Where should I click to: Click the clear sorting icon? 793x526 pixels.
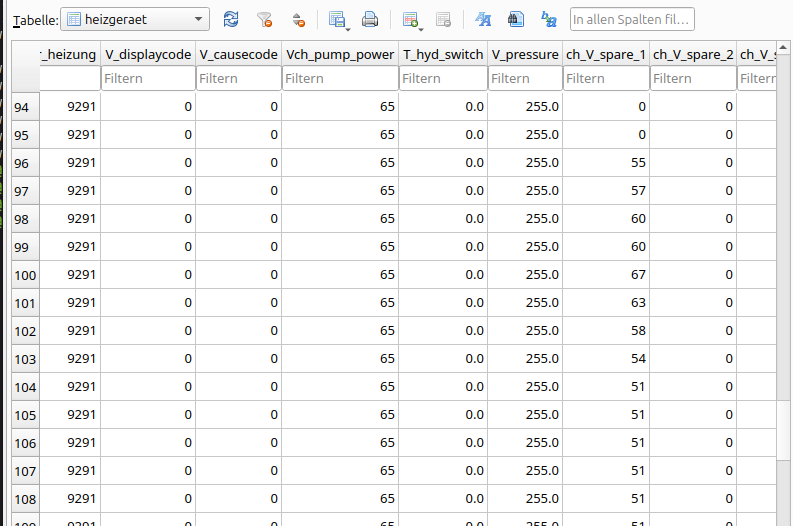click(297, 19)
